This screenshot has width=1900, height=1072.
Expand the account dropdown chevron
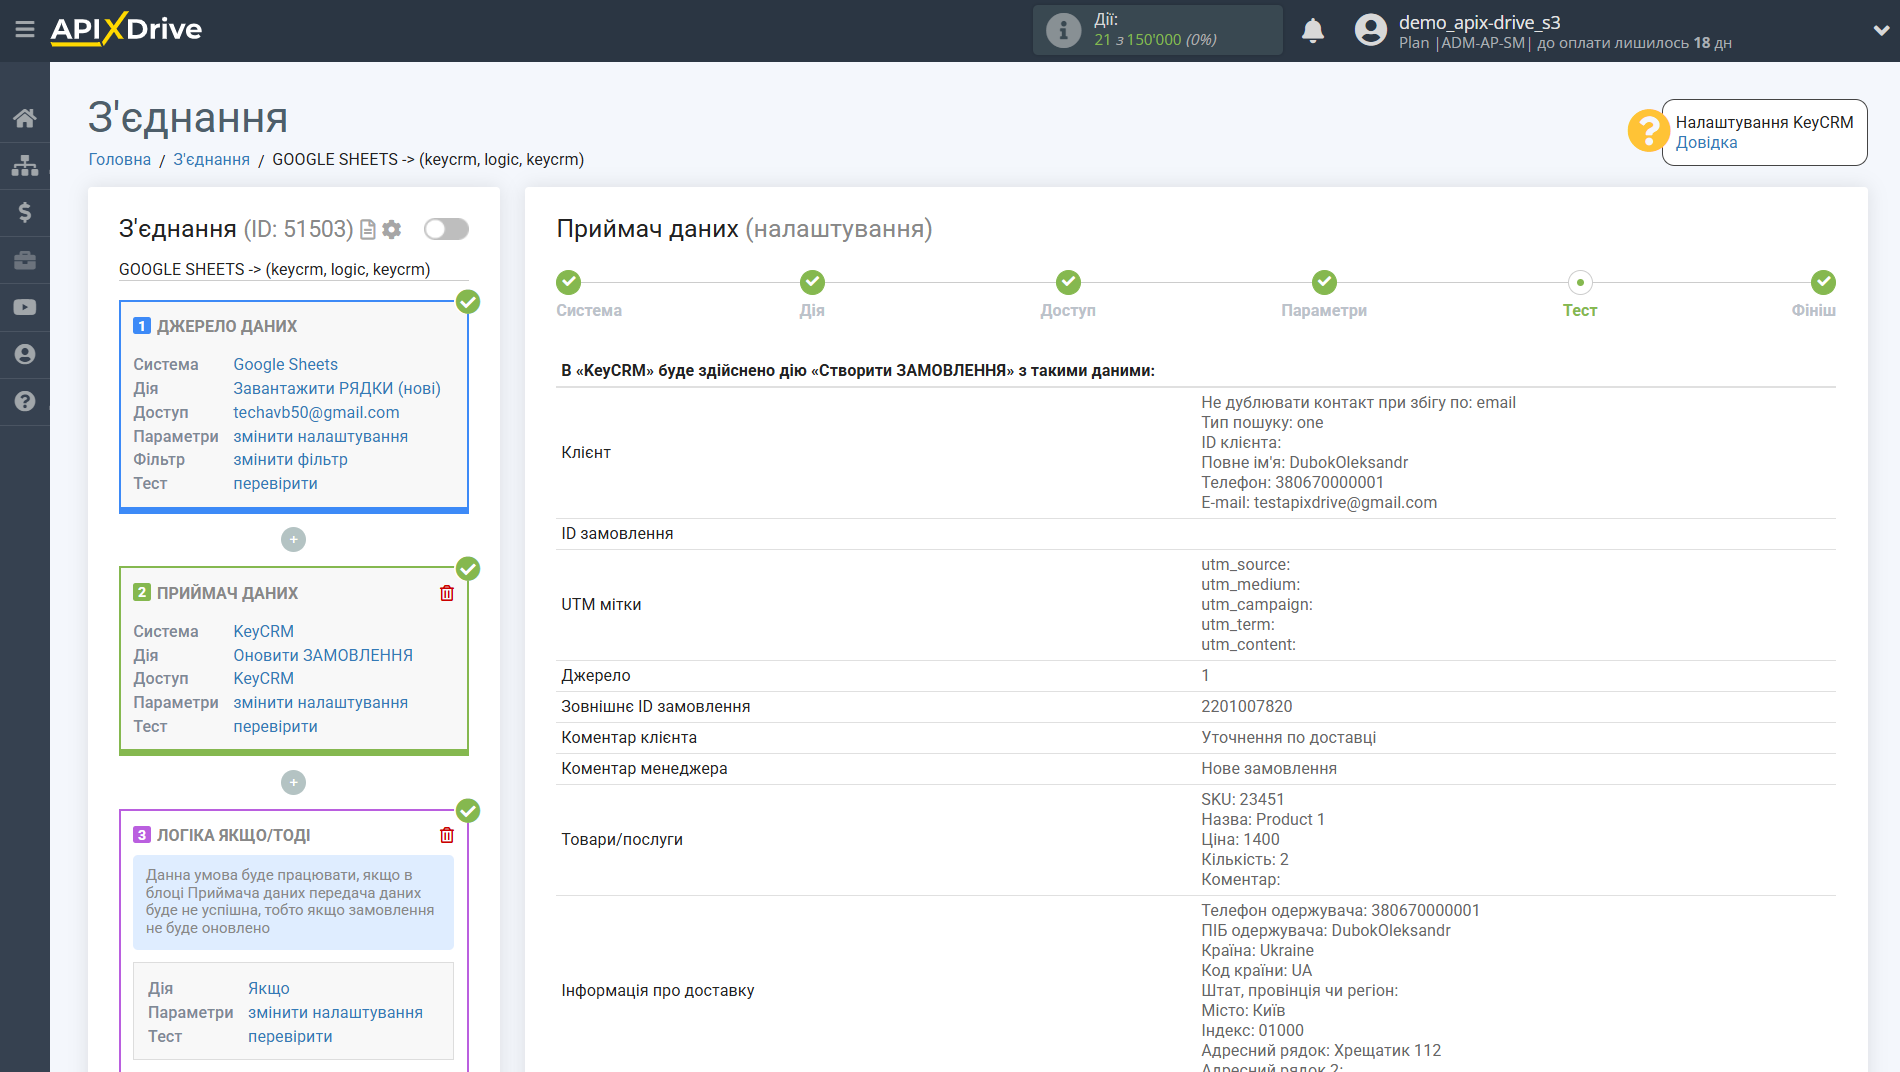[1880, 30]
